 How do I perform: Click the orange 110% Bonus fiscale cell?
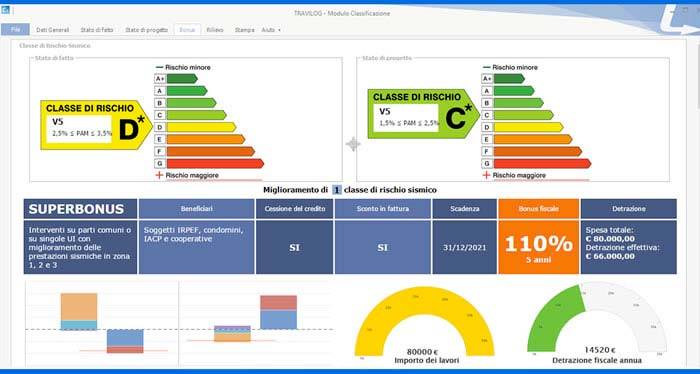(538, 247)
